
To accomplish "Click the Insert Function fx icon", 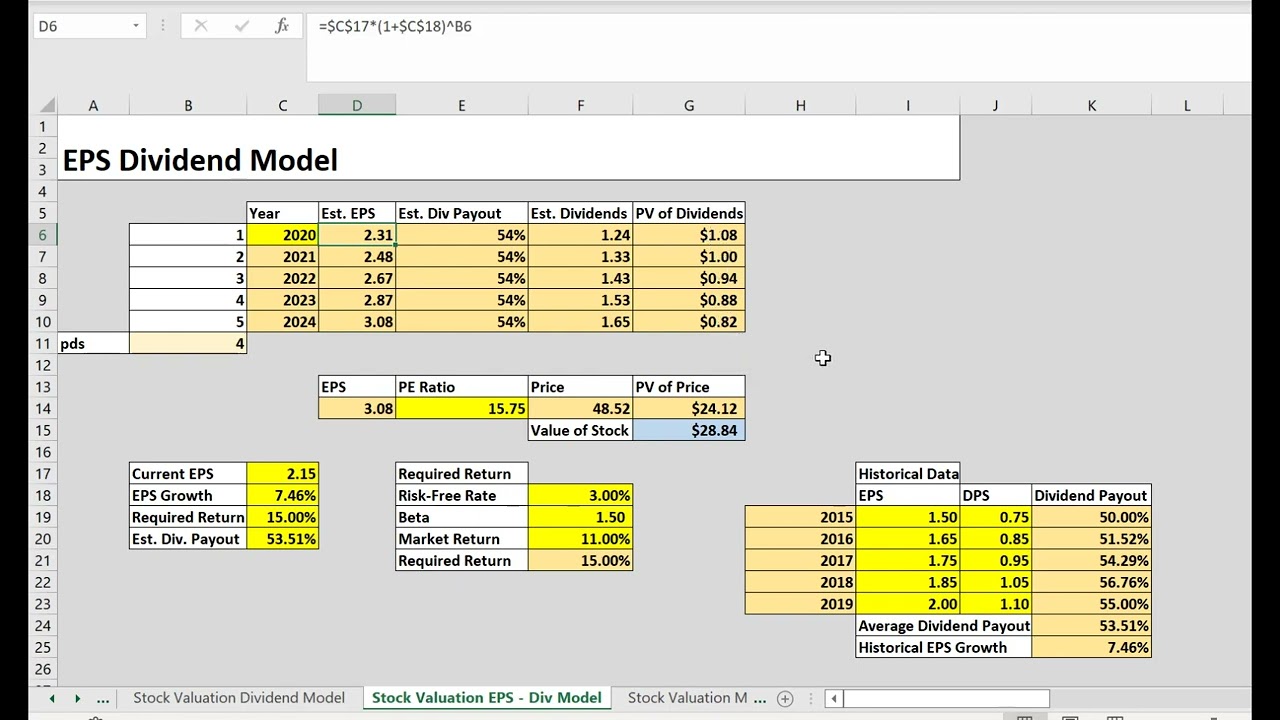I will (x=282, y=26).
